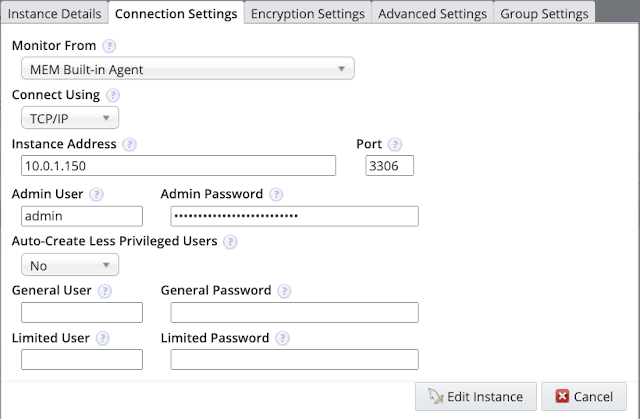Click the Instance Address input field
Screen dimensions: 640x419
click(x=178, y=166)
